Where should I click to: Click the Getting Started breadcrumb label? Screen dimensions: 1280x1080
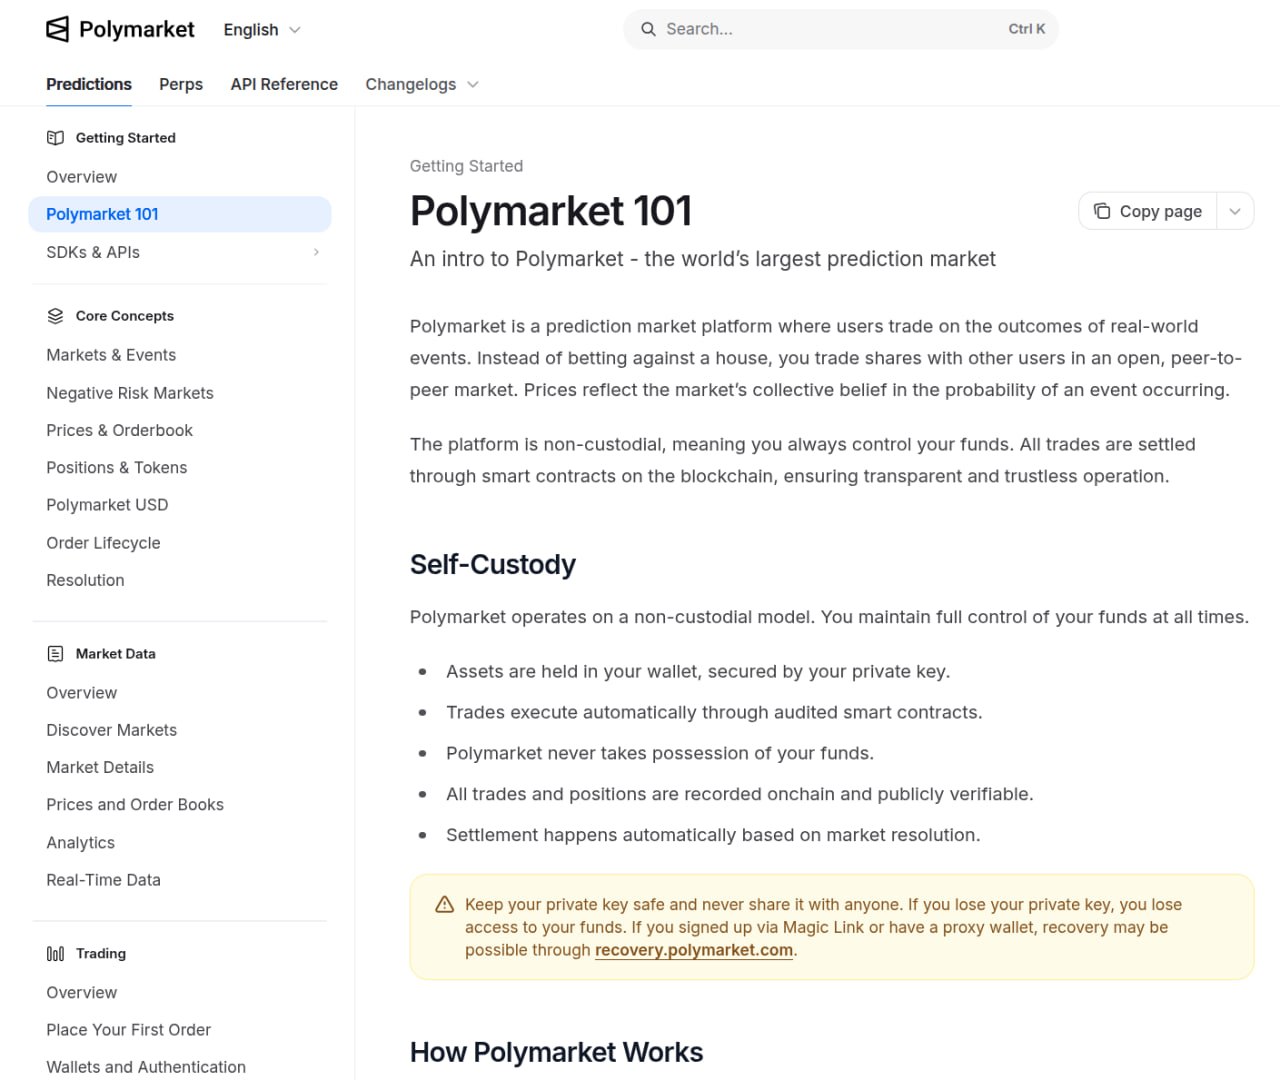[466, 166]
